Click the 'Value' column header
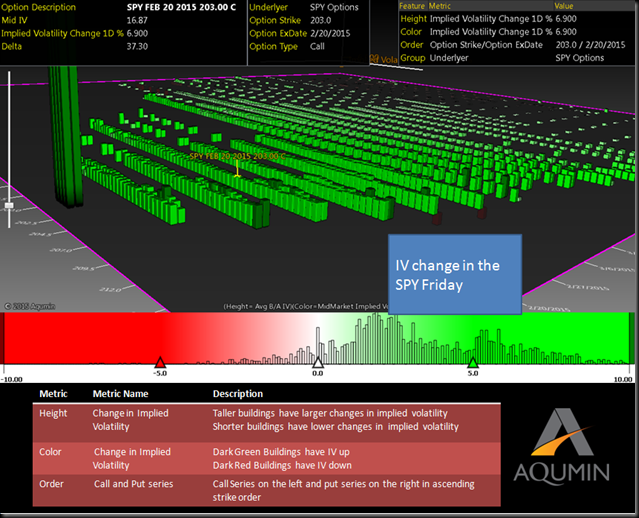The image size is (639, 518). click(x=564, y=6)
